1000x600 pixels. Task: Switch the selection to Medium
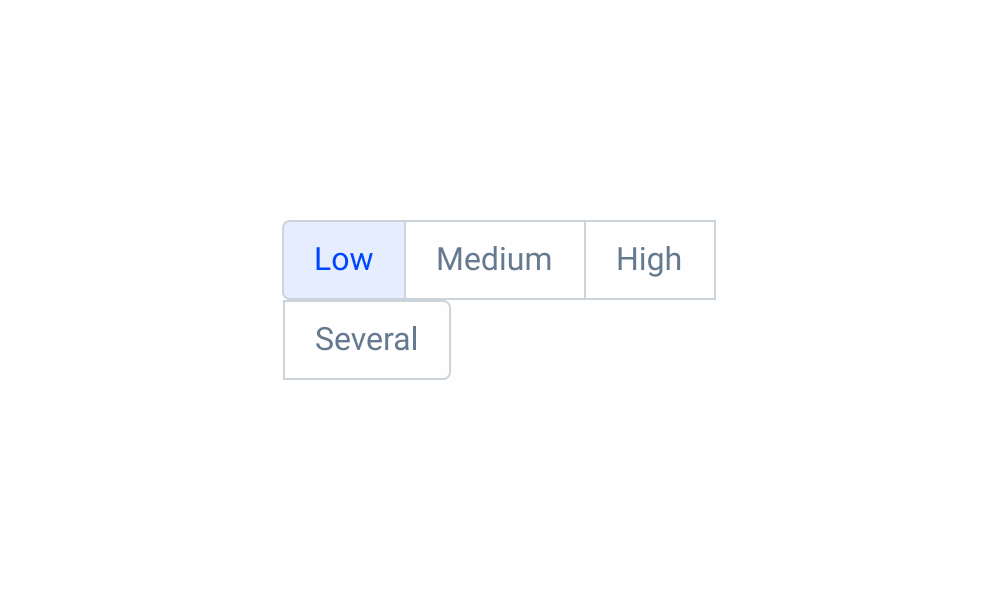[x=494, y=260]
